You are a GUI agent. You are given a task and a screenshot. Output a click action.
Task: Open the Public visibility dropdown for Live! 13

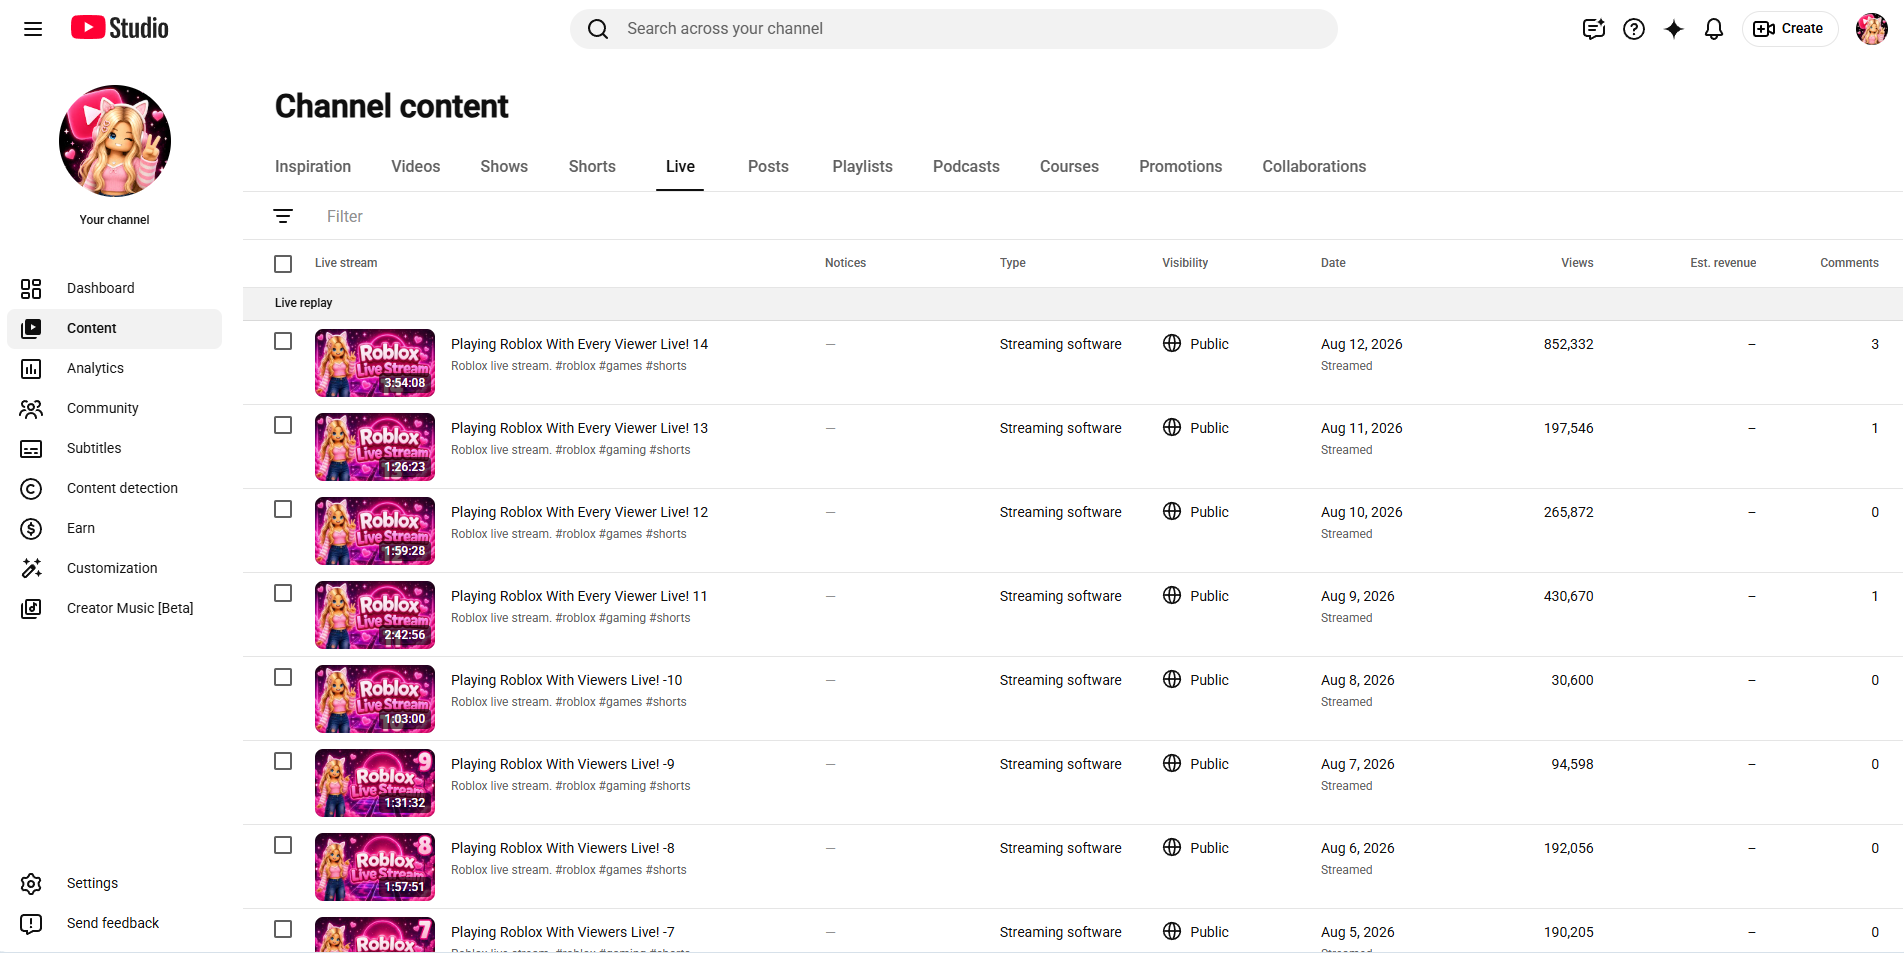[1196, 428]
